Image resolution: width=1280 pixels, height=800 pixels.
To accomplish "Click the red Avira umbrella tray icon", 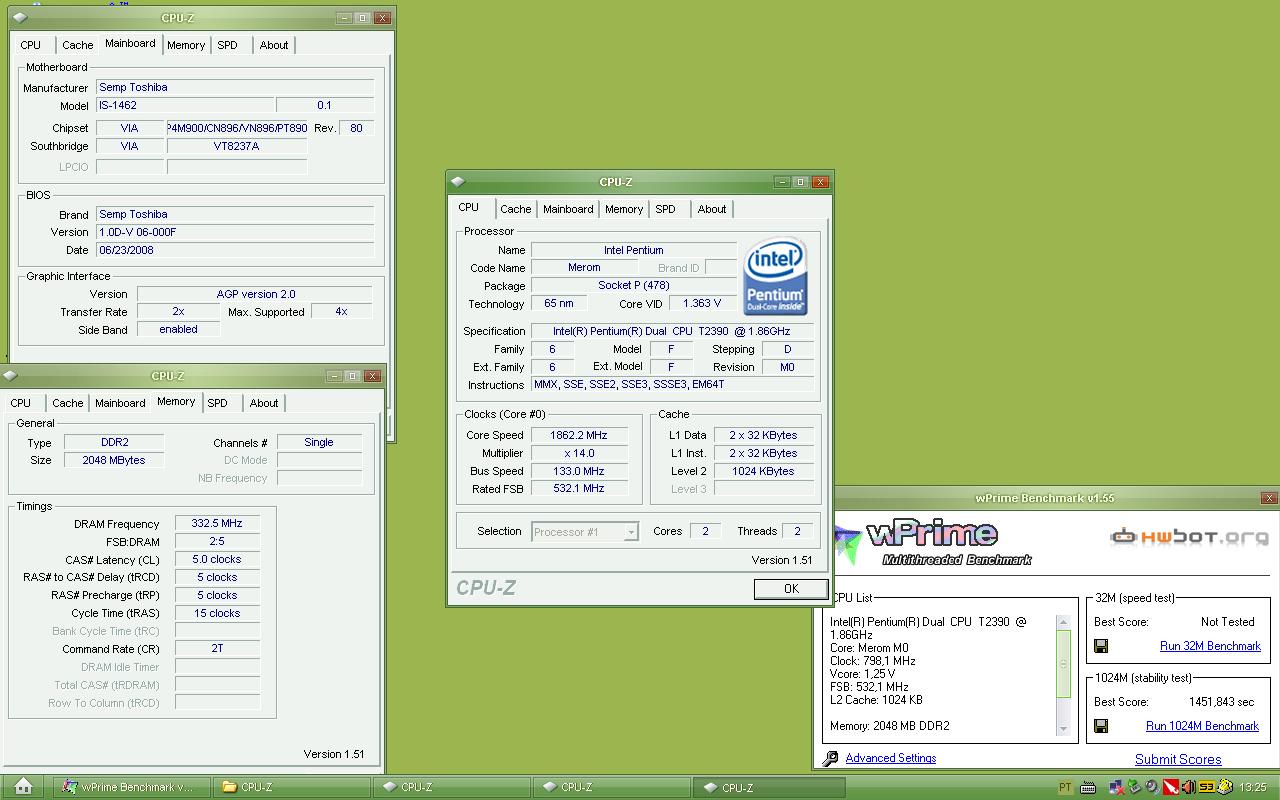I will 1171,787.
